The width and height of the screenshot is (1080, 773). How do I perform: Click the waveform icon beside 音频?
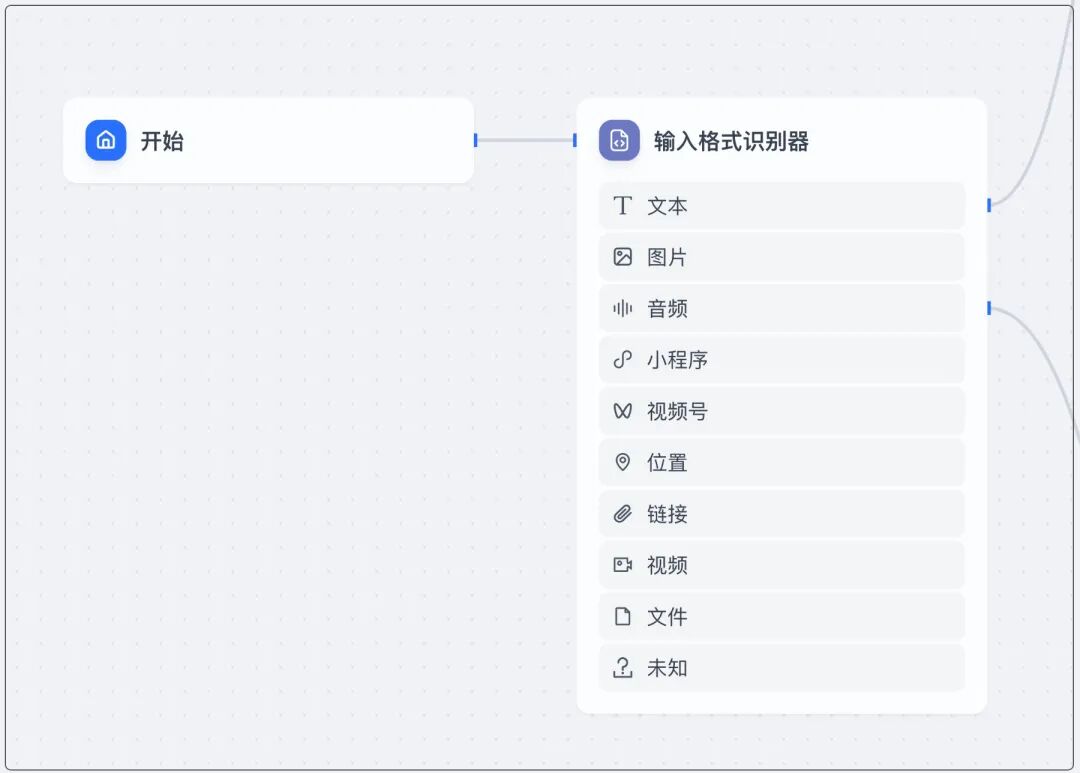tap(623, 308)
